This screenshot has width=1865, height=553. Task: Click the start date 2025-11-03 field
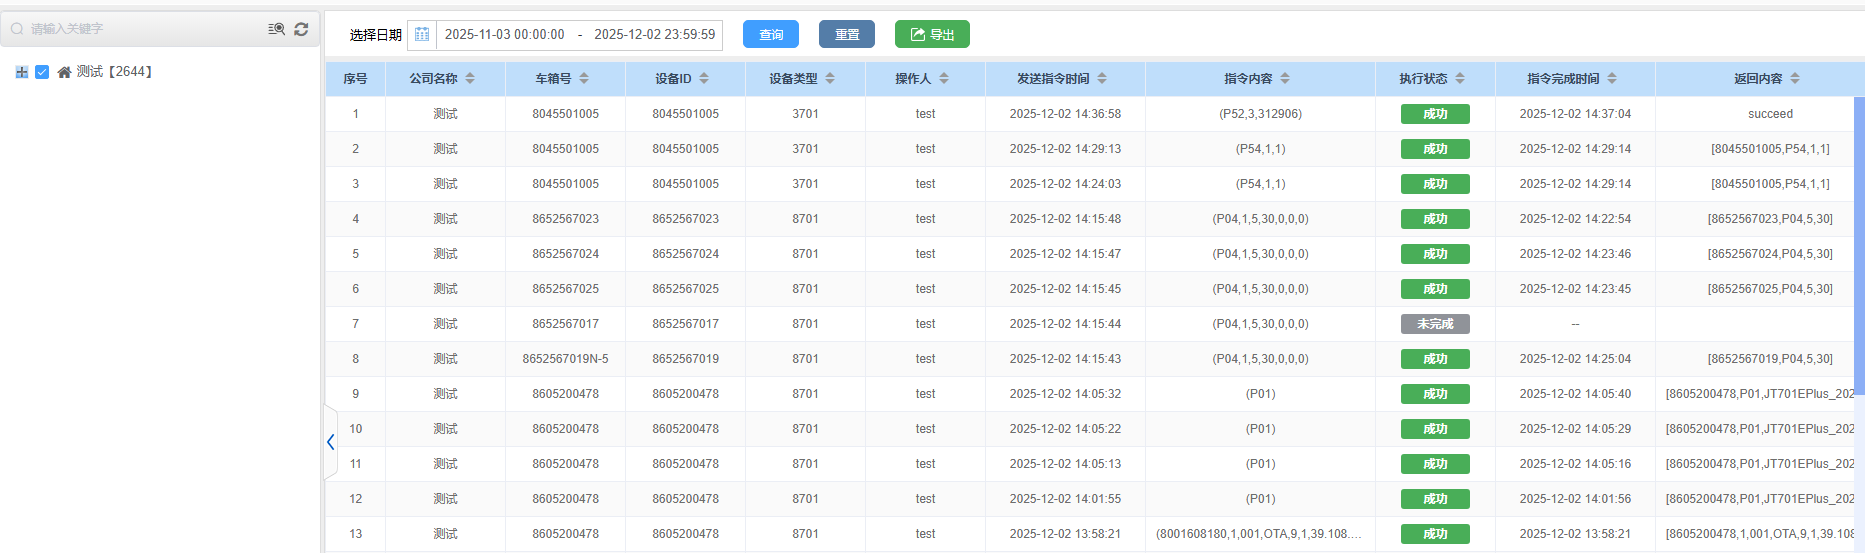pos(505,35)
